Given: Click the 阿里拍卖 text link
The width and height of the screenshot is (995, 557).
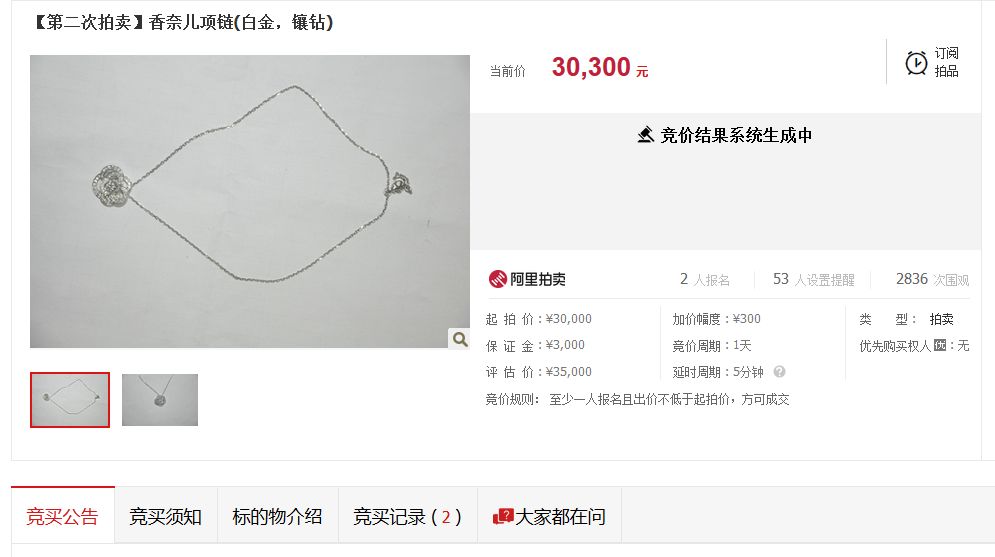Looking at the screenshot, I should click(x=537, y=279).
